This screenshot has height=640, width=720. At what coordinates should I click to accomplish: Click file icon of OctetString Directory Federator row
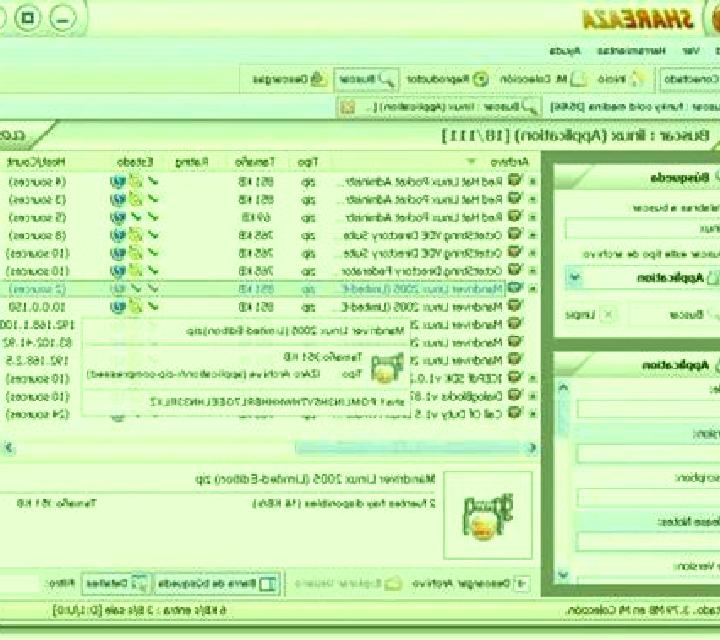pos(515,270)
